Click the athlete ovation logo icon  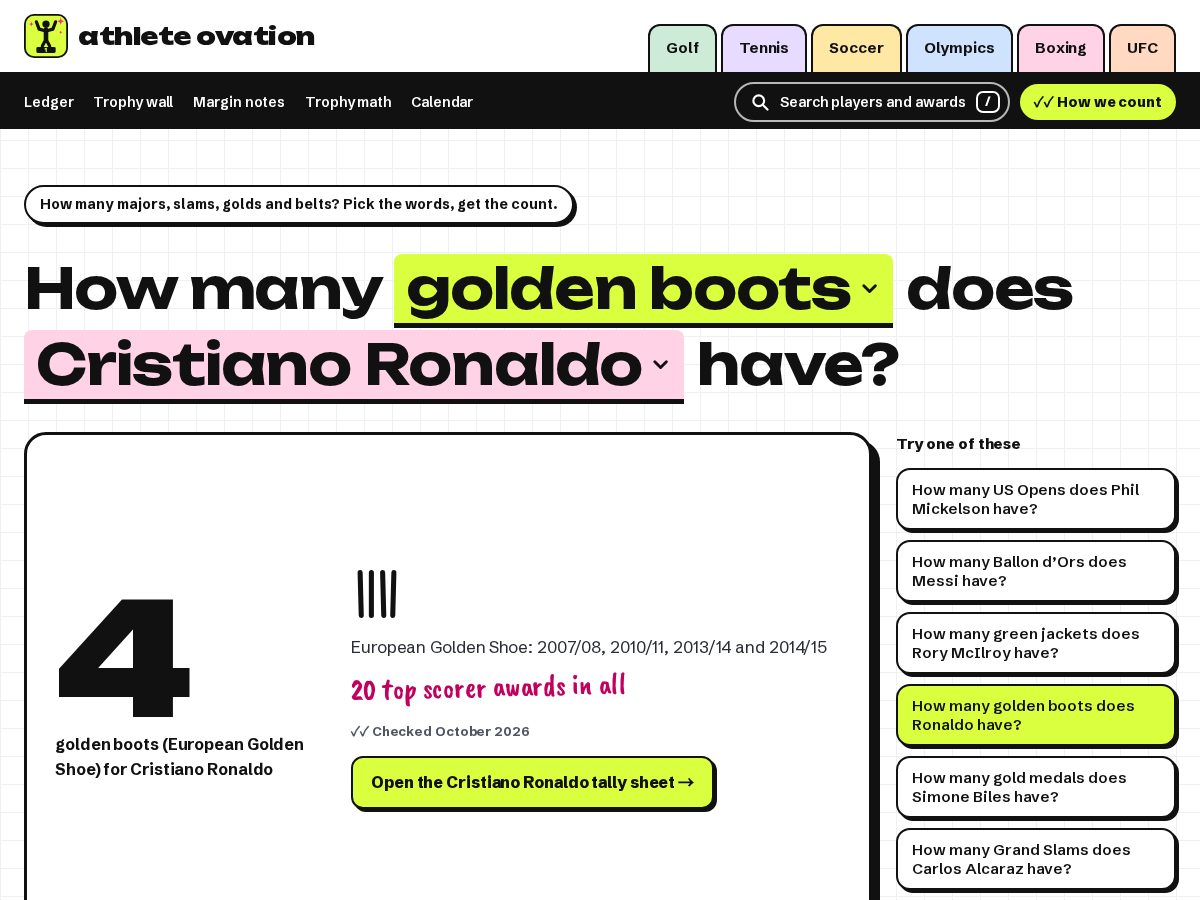click(x=46, y=36)
